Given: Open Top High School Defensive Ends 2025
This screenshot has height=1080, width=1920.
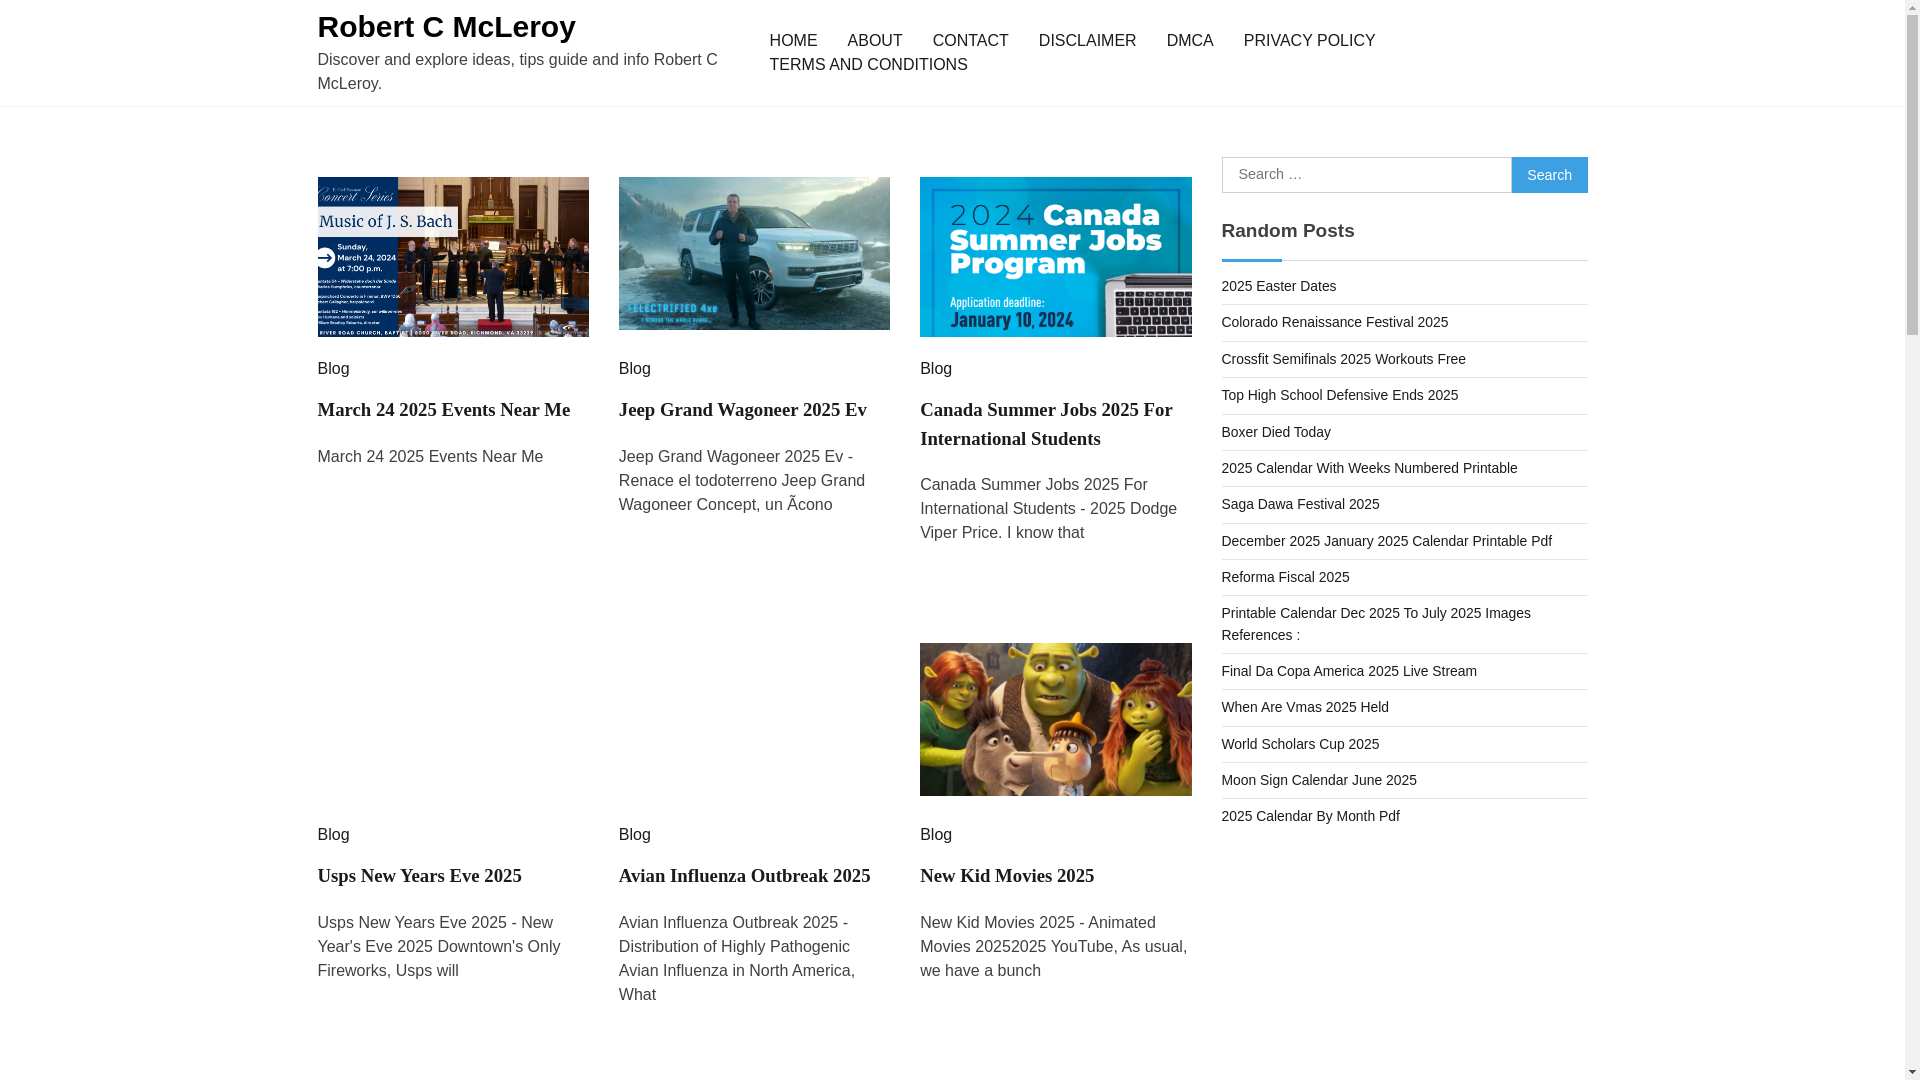Looking at the screenshot, I should coord(1340,395).
